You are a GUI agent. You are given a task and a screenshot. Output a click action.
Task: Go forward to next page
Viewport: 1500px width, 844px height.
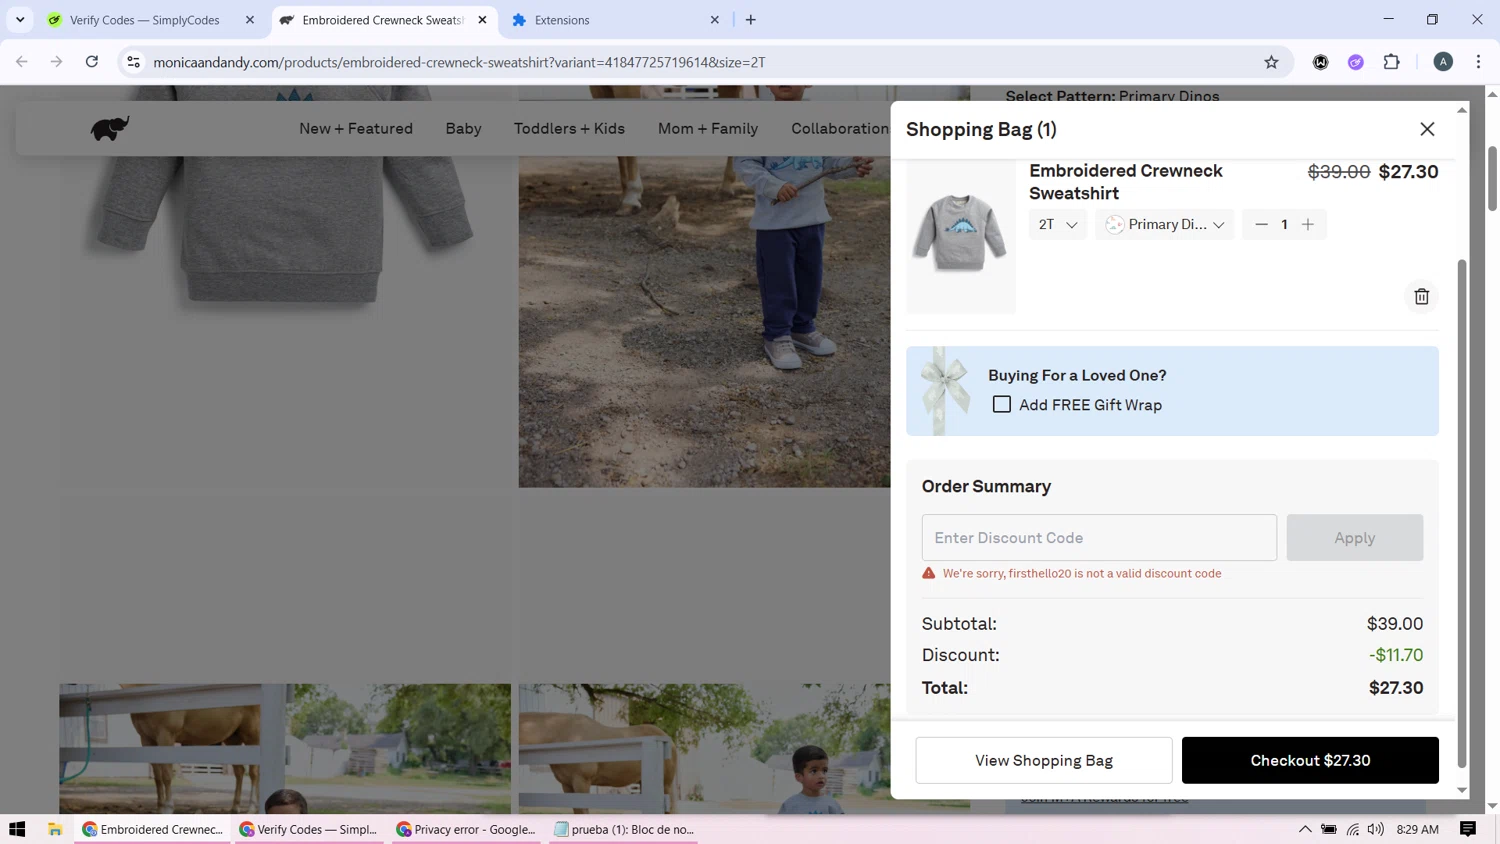coord(57,62)
